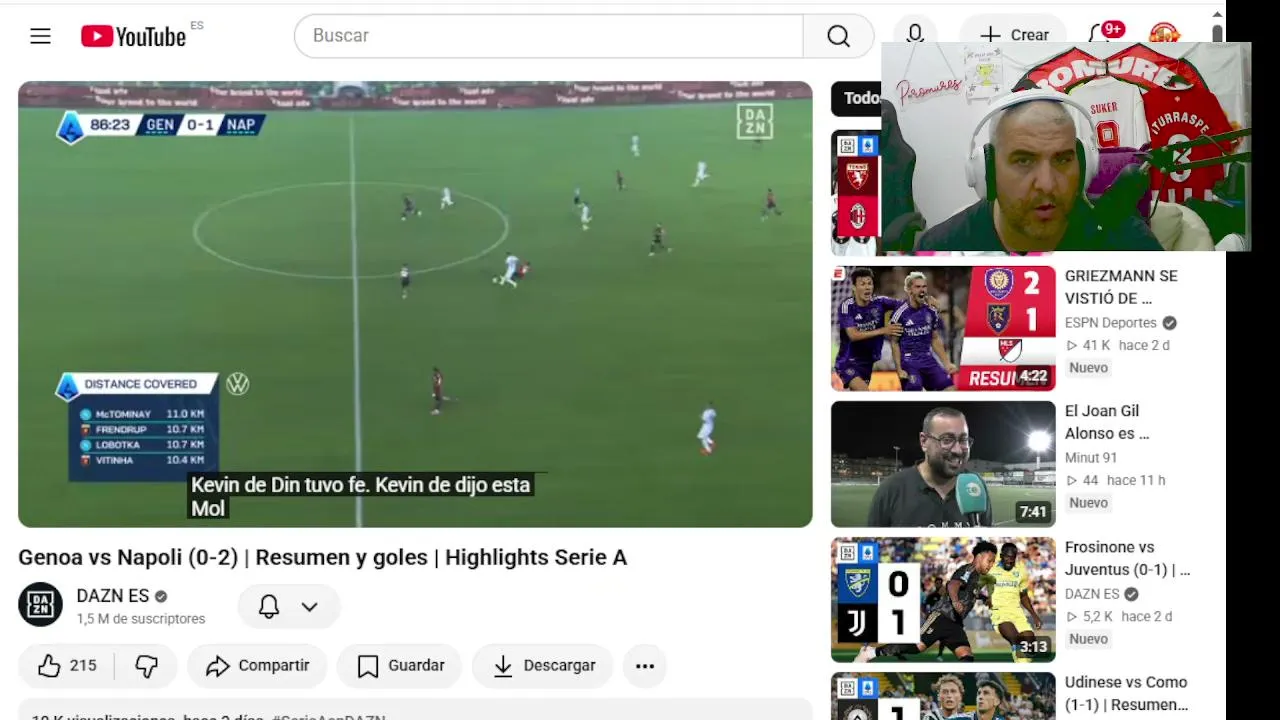
Task: Open the 'Frosinone vs Juventus (0-1)' title
Action: point(1128,558)
